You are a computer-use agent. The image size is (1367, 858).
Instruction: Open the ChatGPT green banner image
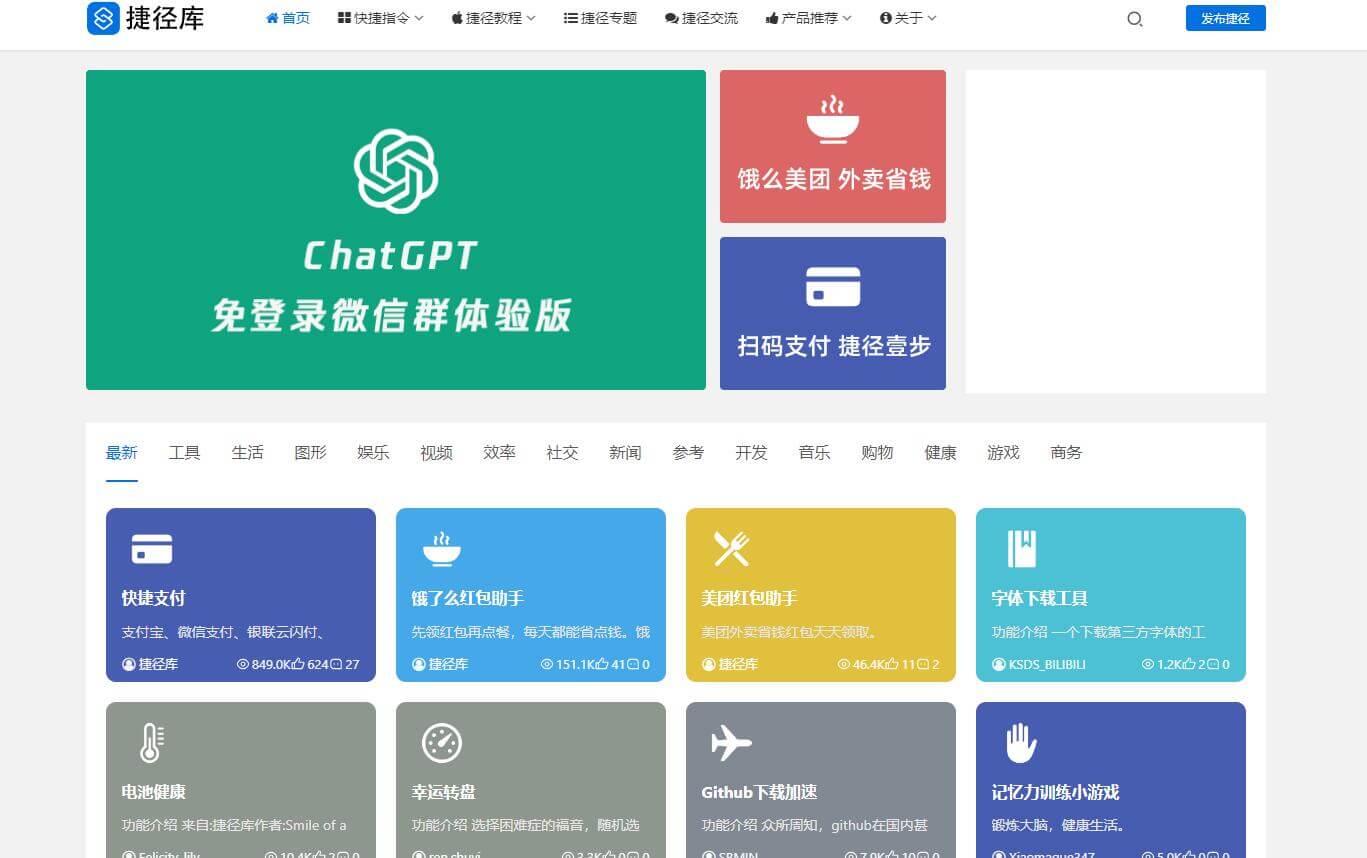click(395, 230)
